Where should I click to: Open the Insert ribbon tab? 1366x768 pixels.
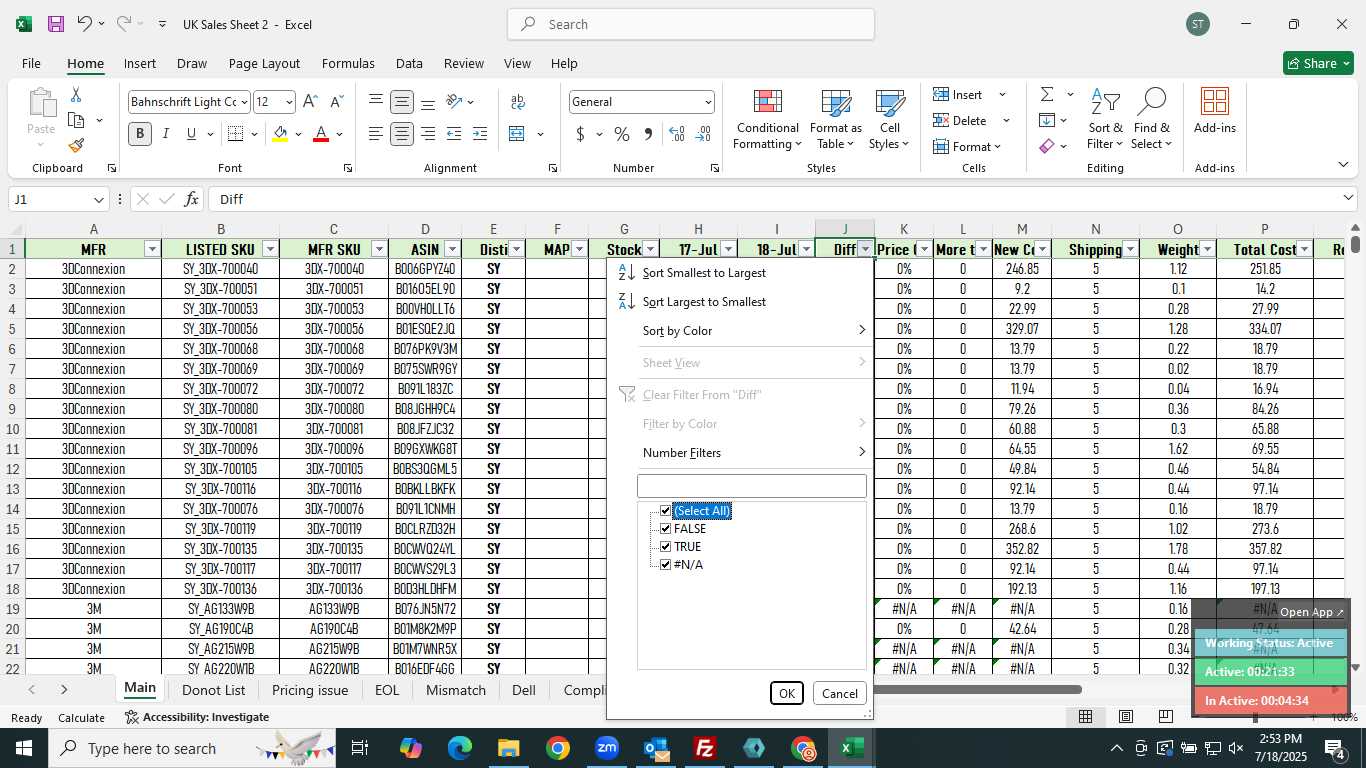point(140,63)
